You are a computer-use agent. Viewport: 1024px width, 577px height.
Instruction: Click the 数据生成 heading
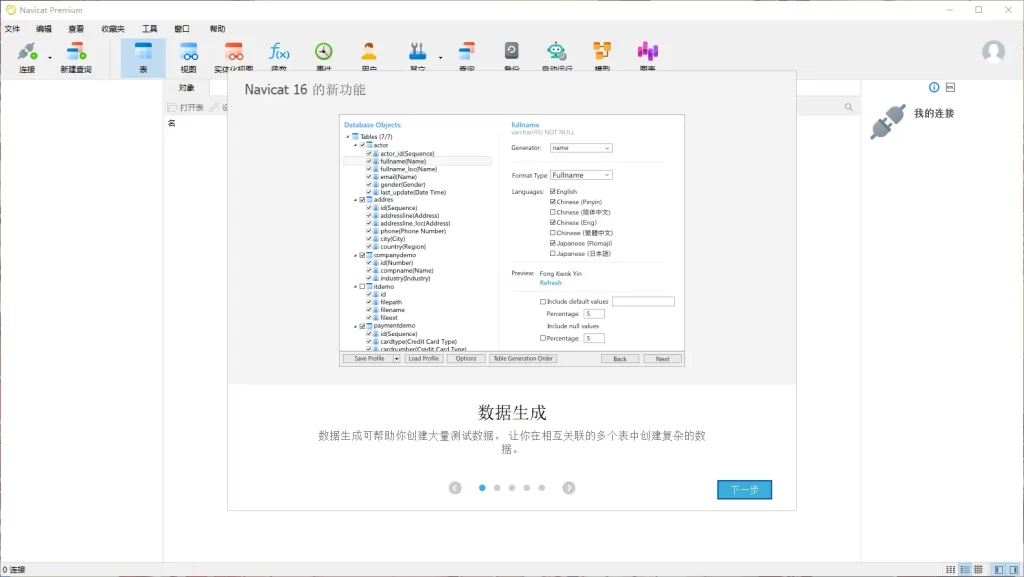click(512, 413)
